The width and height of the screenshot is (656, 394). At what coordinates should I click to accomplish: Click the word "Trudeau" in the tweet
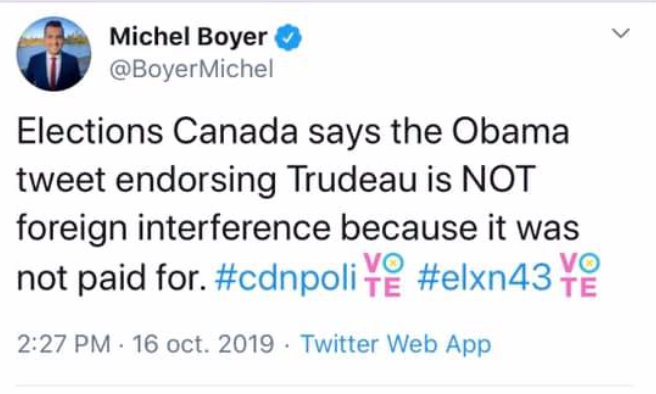coord(352,179)
